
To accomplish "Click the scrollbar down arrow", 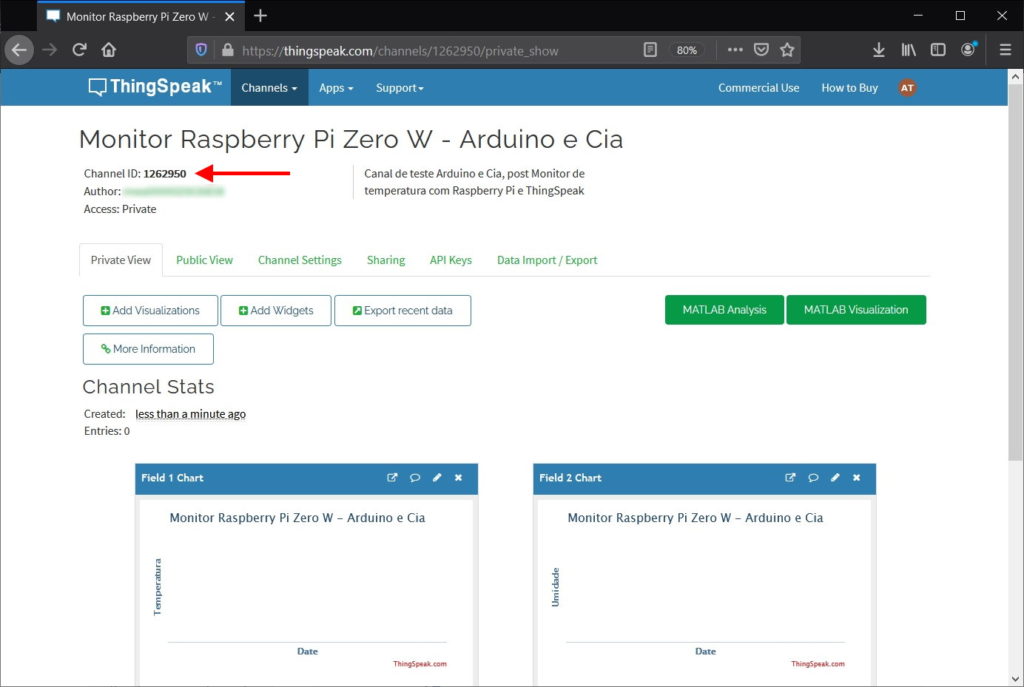I will click(x=1015, y=679).
